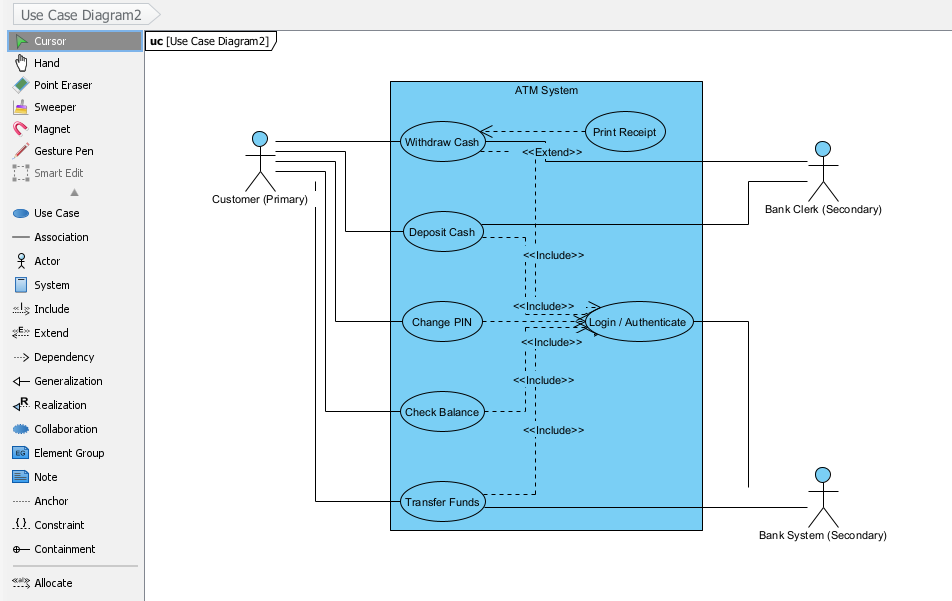Select the Transfer Funds use case
This screenshot has height=601, width=952.
click(442, 501)
